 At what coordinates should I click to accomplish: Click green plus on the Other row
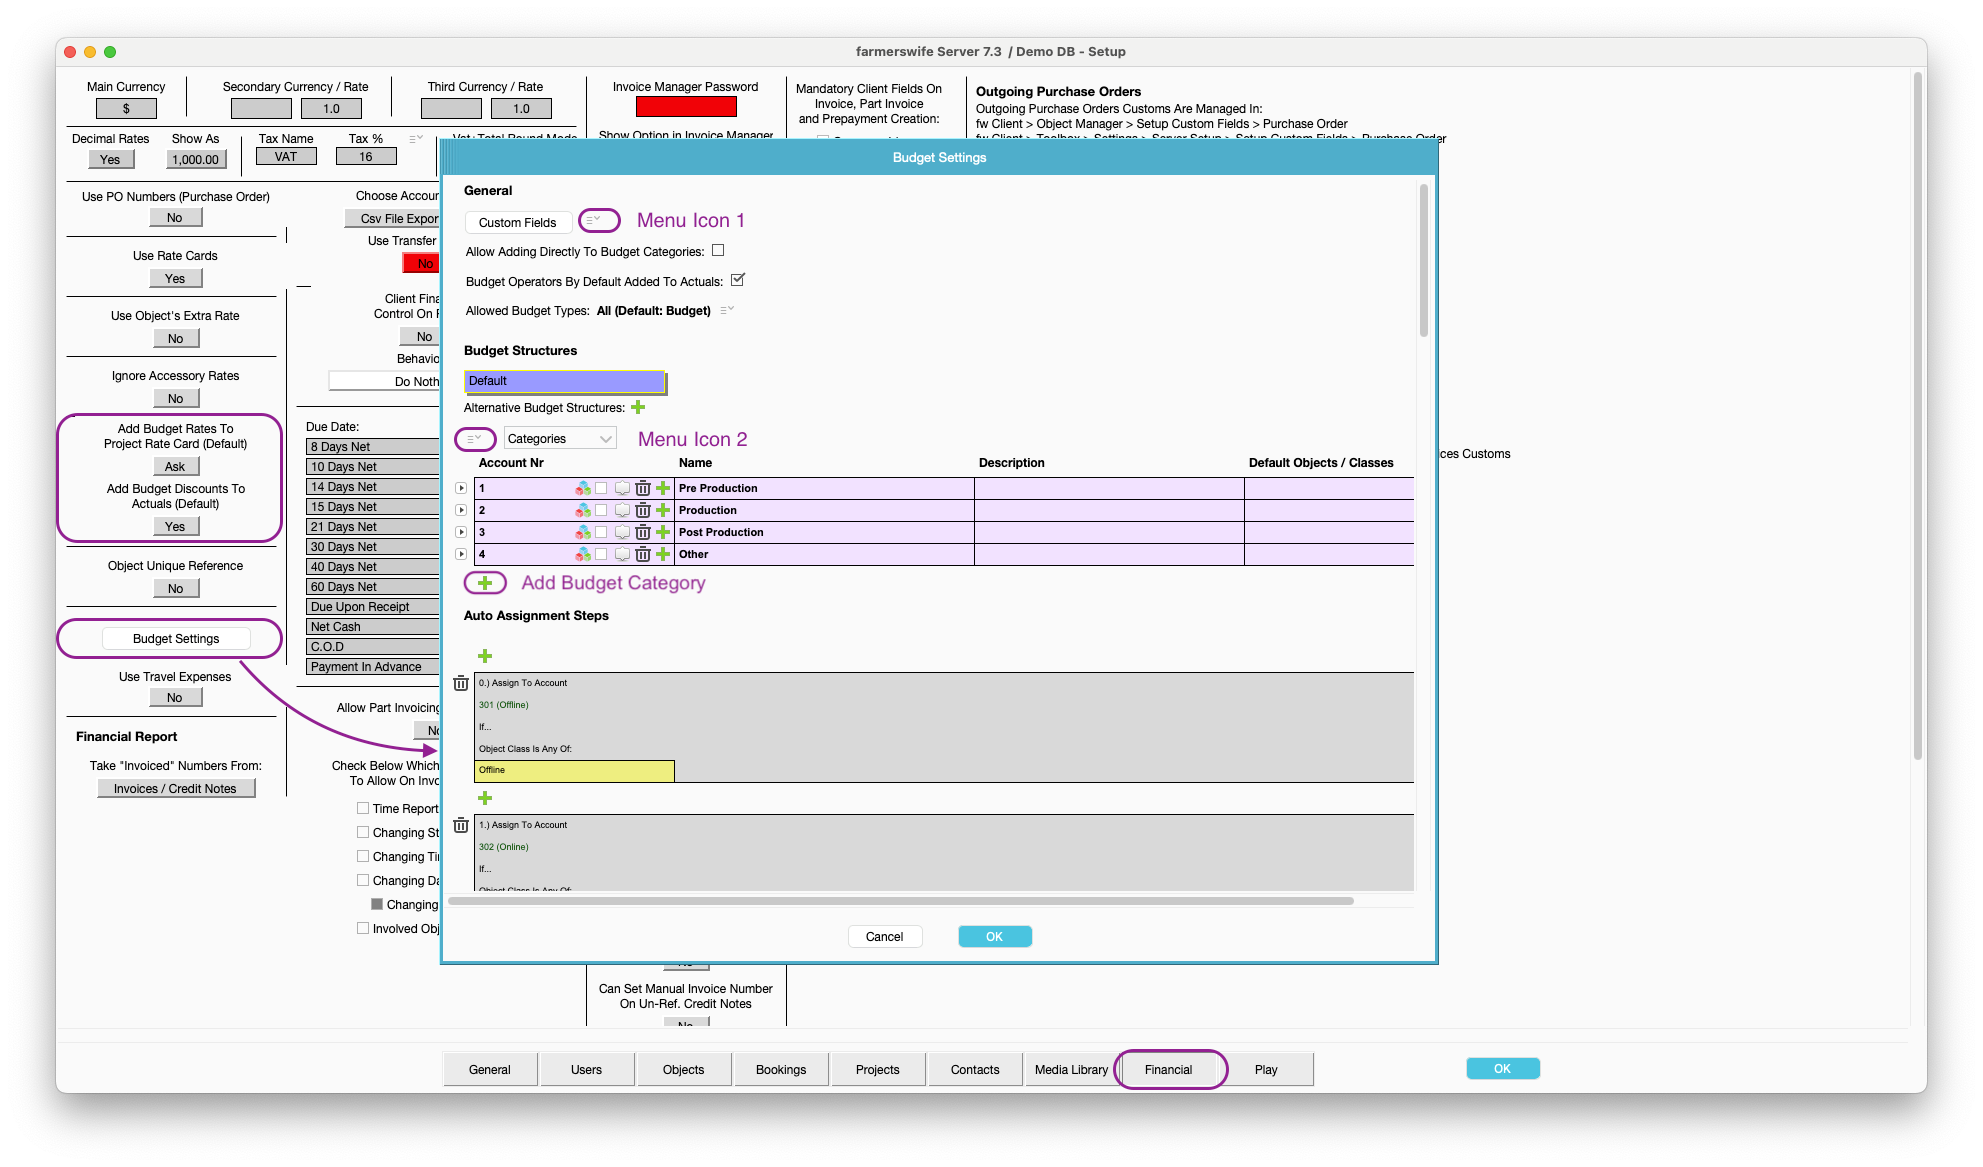click(x=663, y=555)
